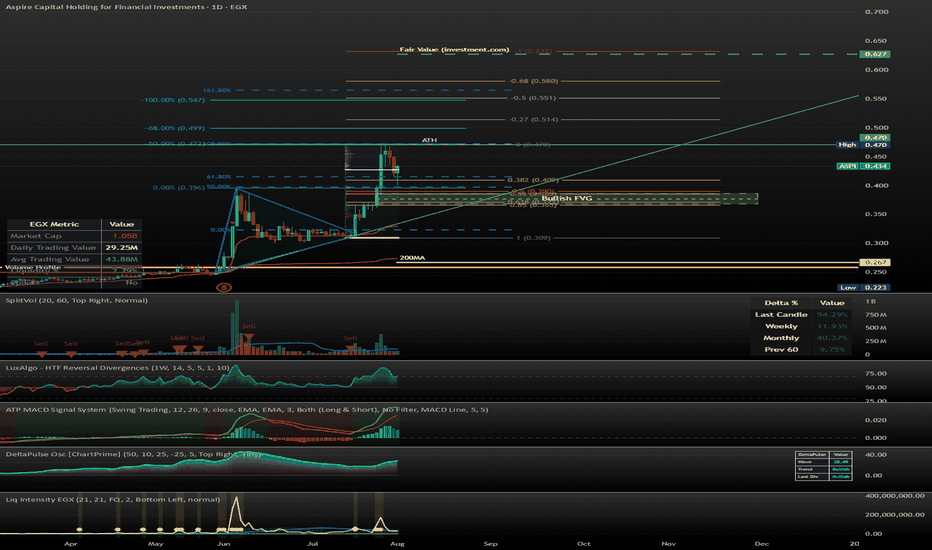
Task: Select the ATP MACD Signal System title
Action: [x=247, y=410]
